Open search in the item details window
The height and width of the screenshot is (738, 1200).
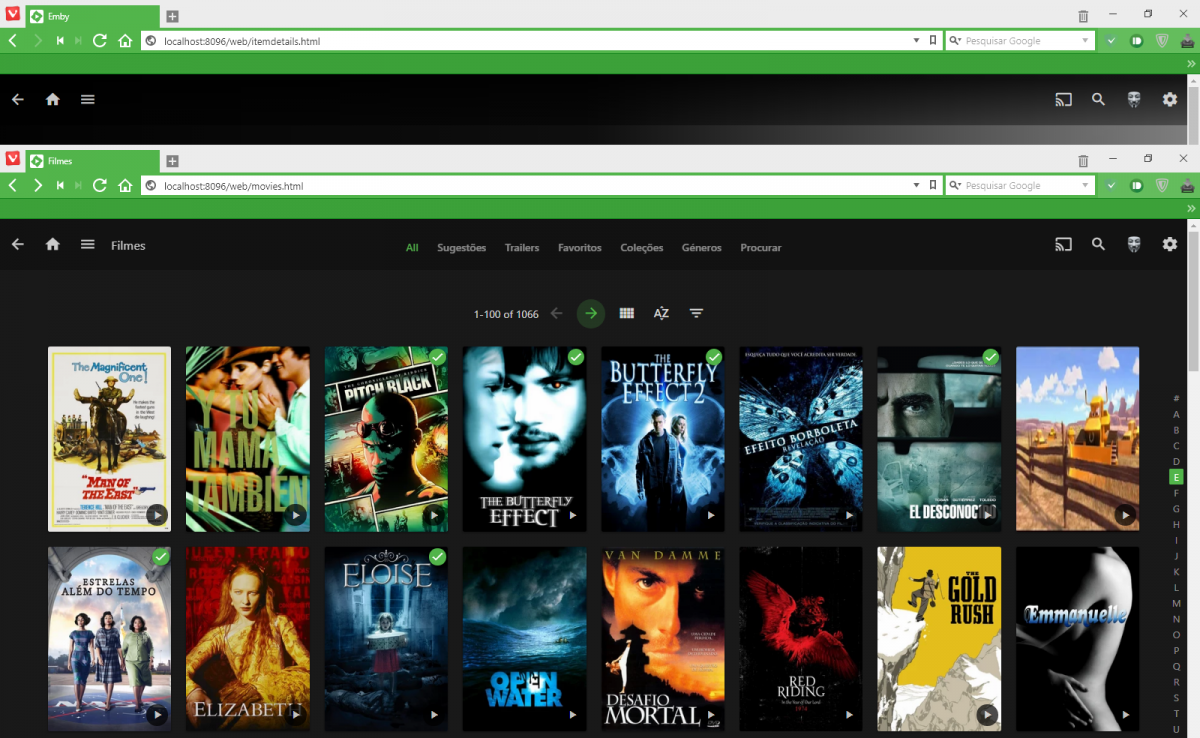coord(1098,99)
